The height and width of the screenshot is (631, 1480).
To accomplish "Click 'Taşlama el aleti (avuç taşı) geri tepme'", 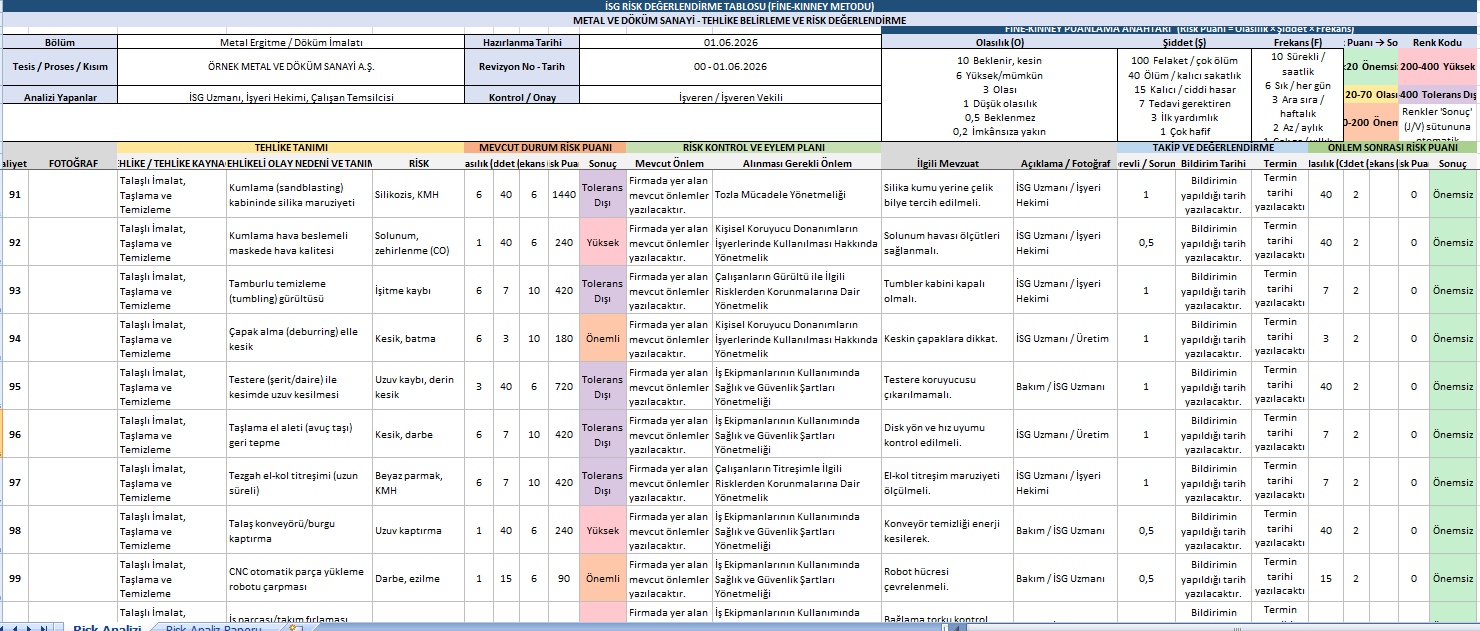I will tap(299, 434).
